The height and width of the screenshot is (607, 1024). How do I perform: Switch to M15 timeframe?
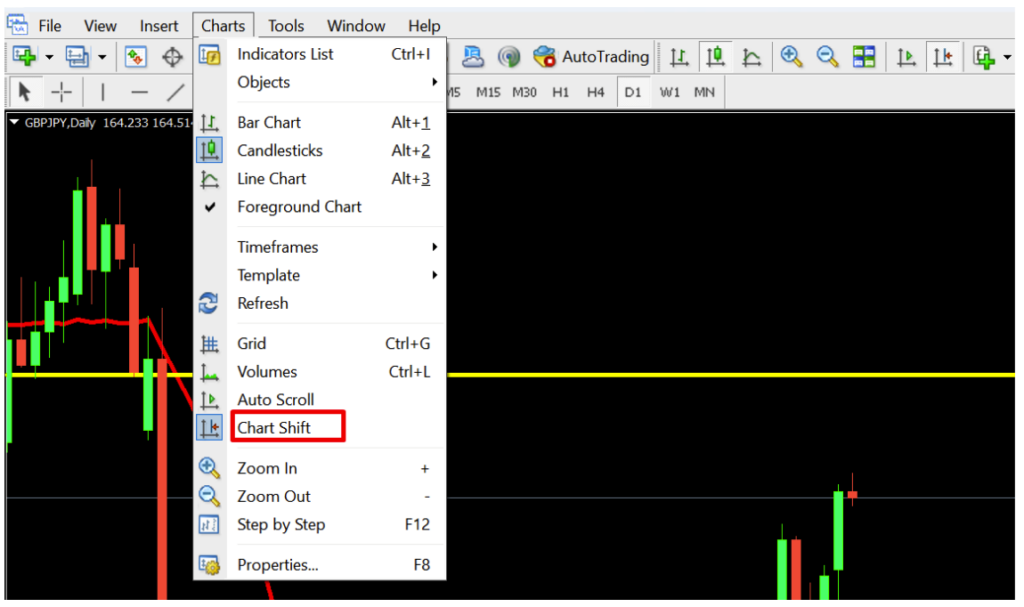(488, 92)
